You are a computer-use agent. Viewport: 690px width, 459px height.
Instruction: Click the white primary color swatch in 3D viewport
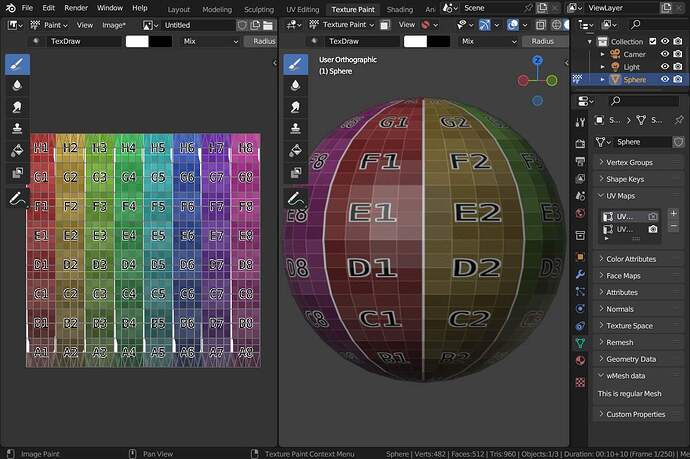click(x=415, y=41)
